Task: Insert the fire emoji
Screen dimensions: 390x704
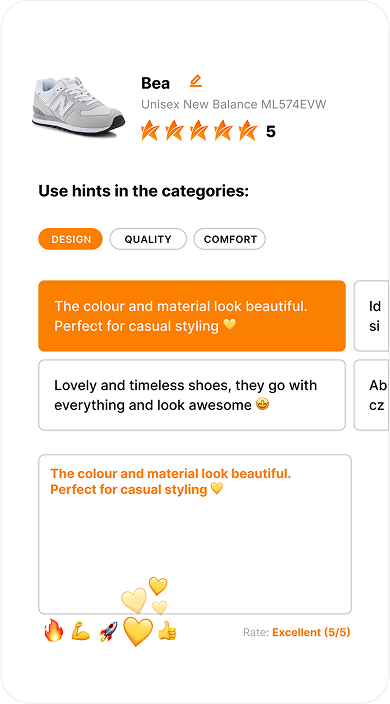Action: (53, 630)
